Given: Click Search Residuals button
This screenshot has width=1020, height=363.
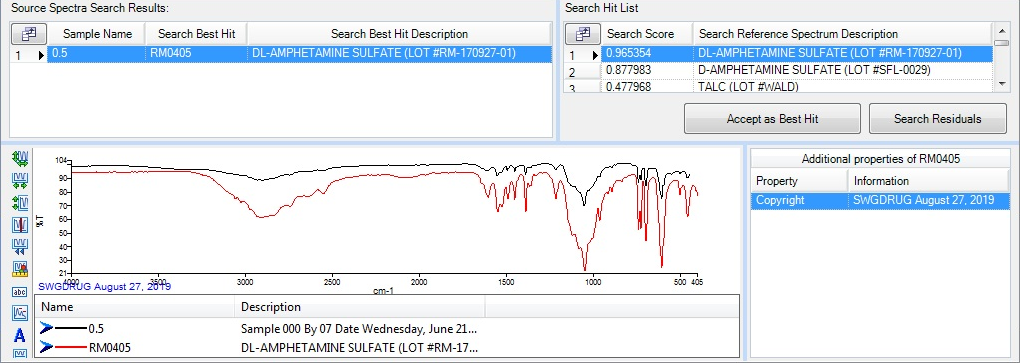Looking at the screenshot, I should pyautogui.click(x=937, y=119).
